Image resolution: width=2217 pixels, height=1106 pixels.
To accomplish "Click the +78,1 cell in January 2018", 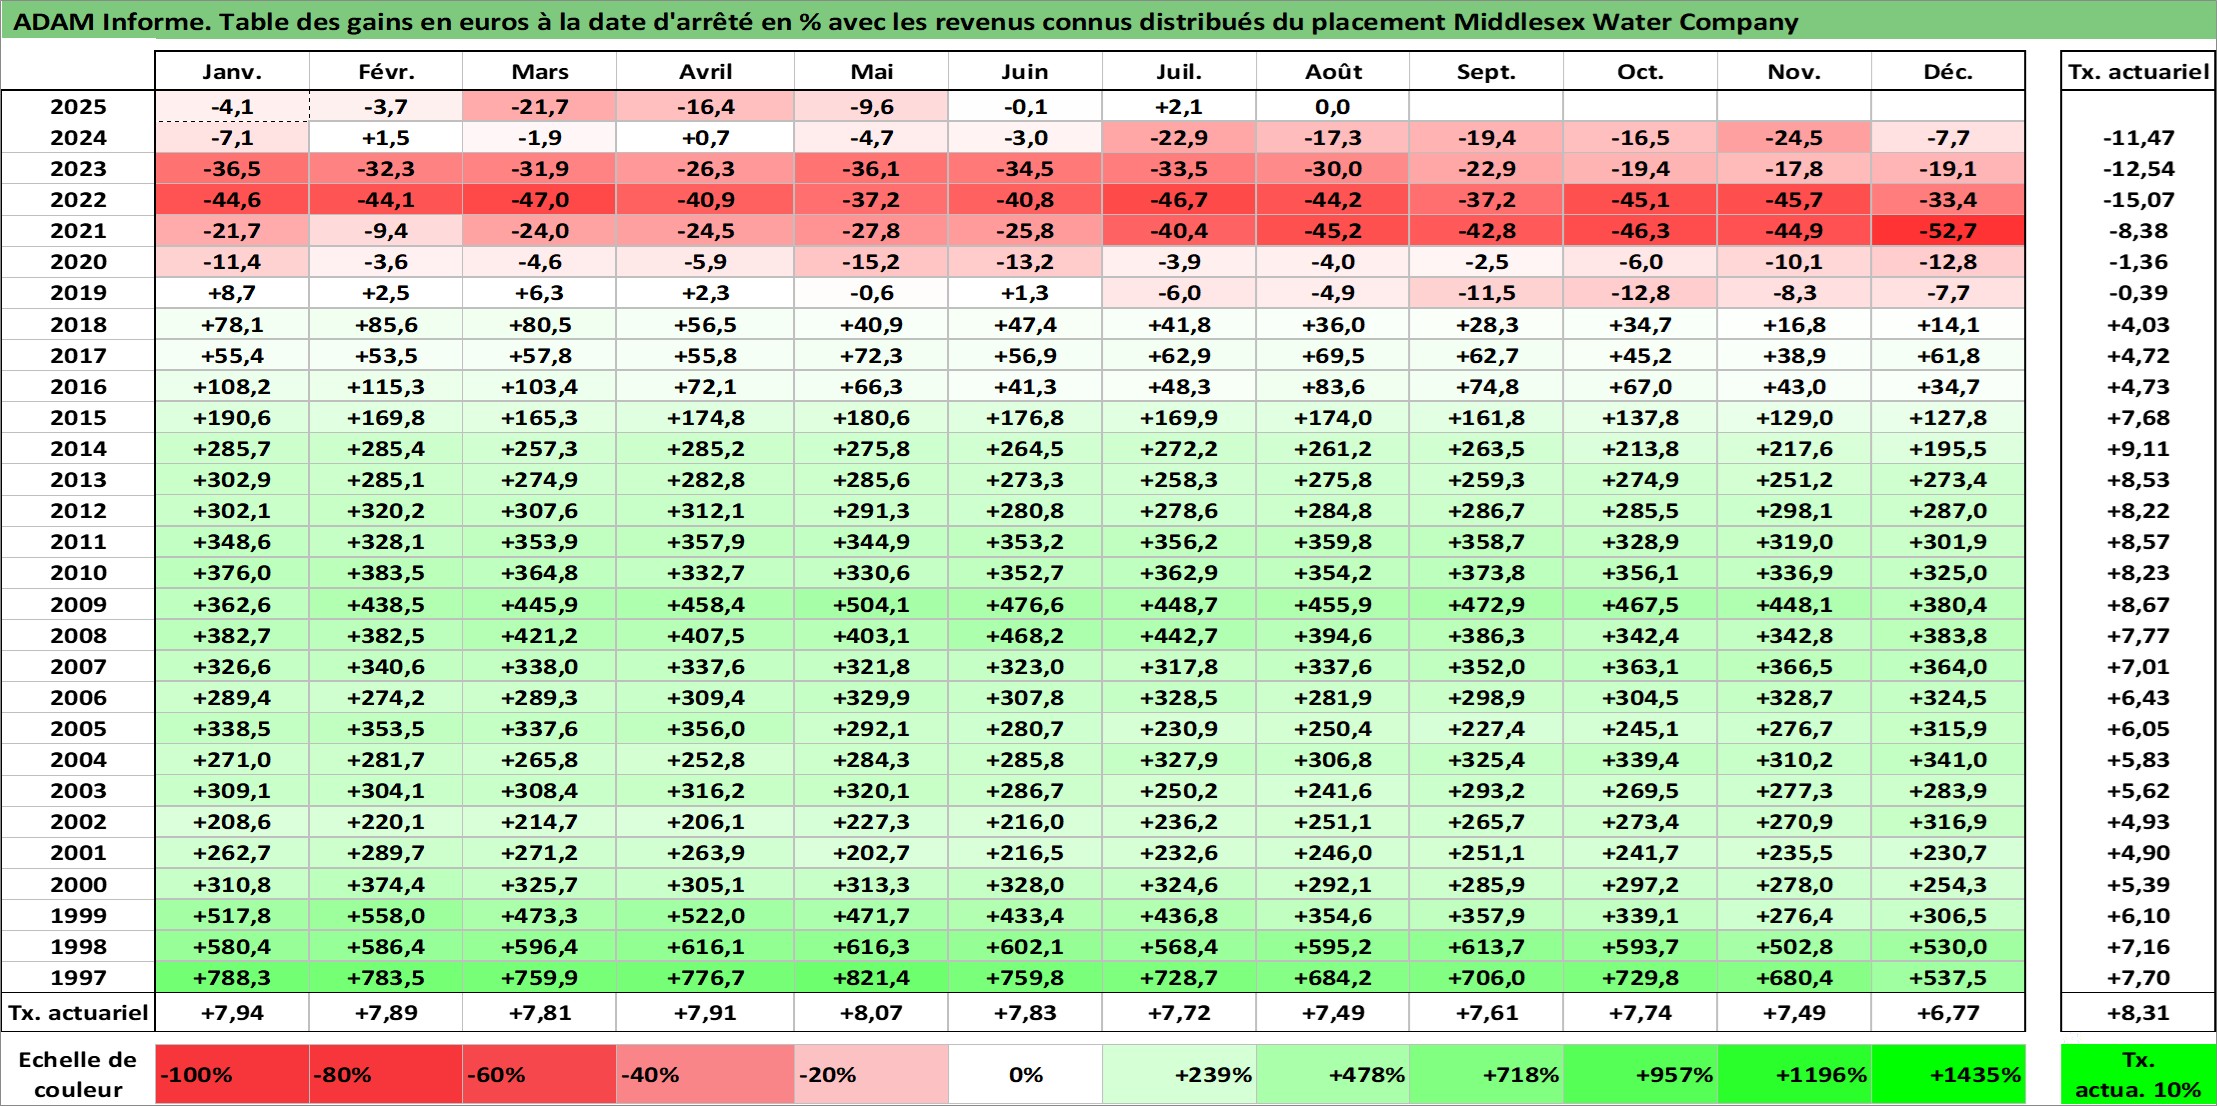I will [232, 324].
